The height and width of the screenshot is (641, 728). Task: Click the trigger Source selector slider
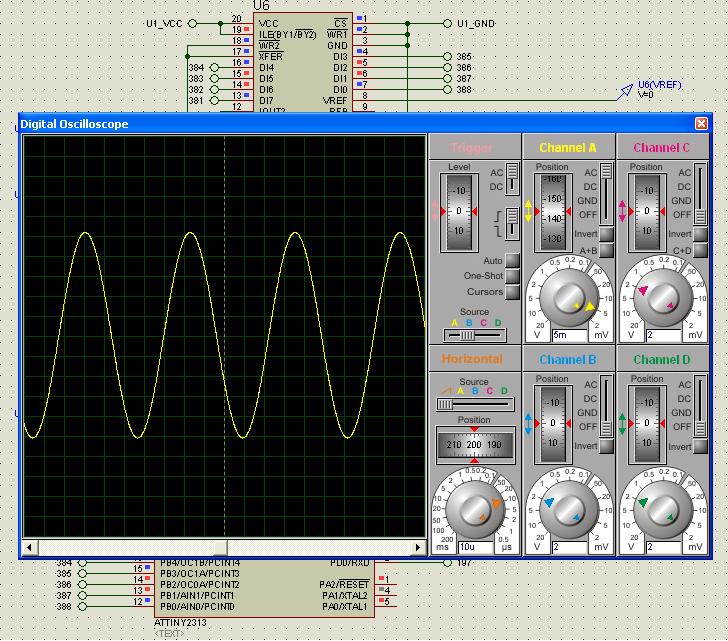coord(474,335)
